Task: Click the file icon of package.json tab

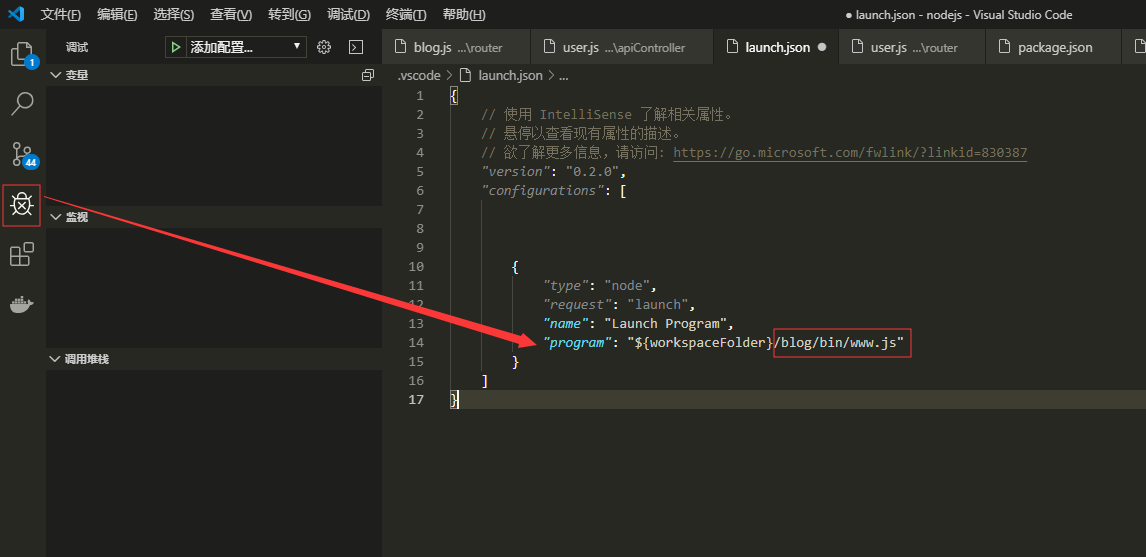Action: pyautogui.click(x=1004, y=48)
